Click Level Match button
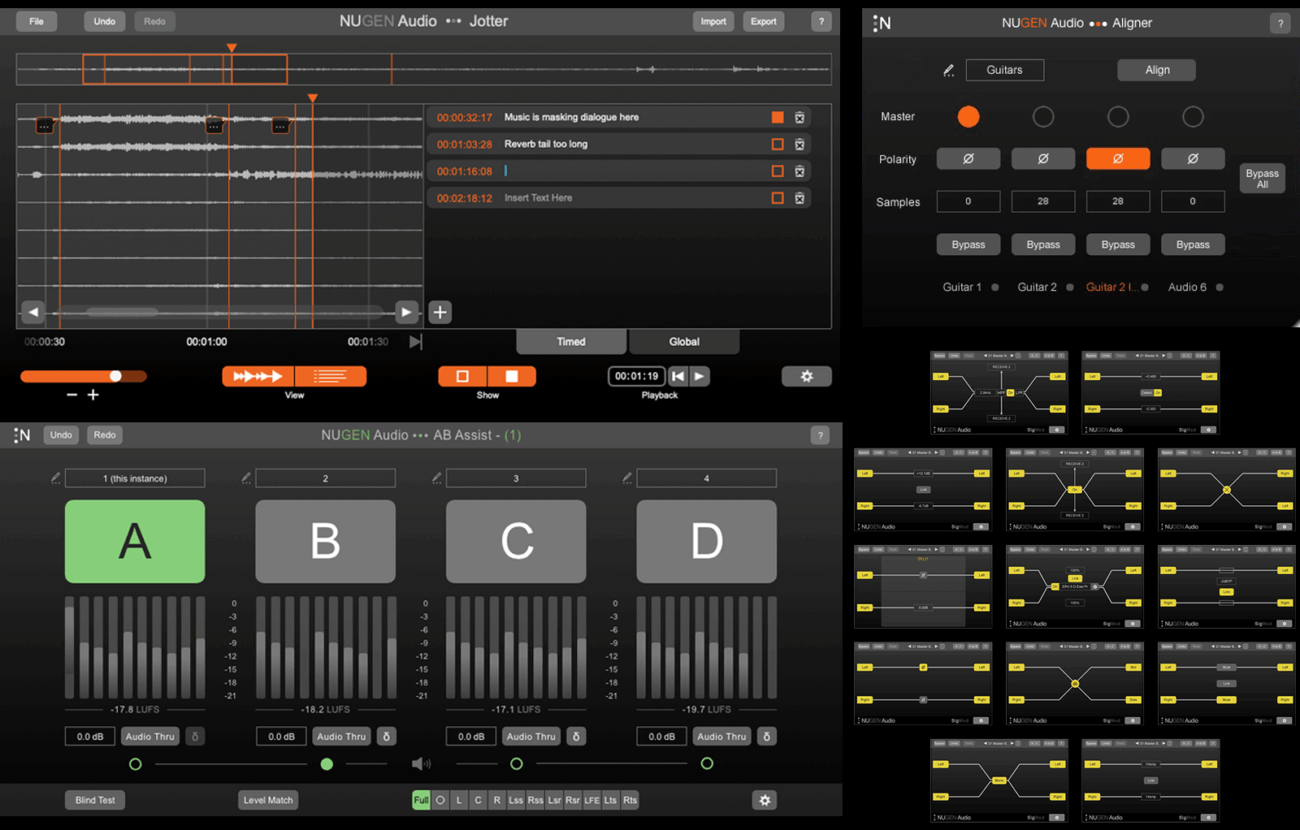The width and height of the screenshot is (1300, 830). point(268,800)
